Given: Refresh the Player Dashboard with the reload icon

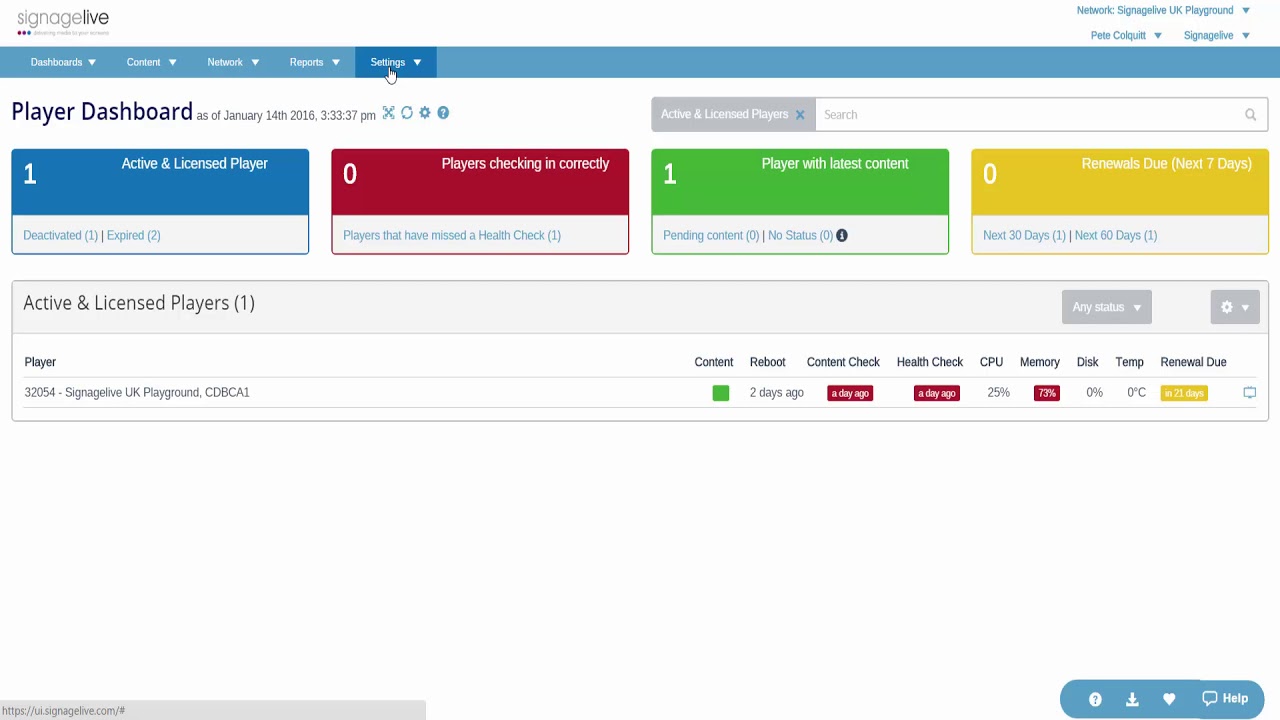Looking at the screenshot, I should pyautogui.click(x=407, y=113).
